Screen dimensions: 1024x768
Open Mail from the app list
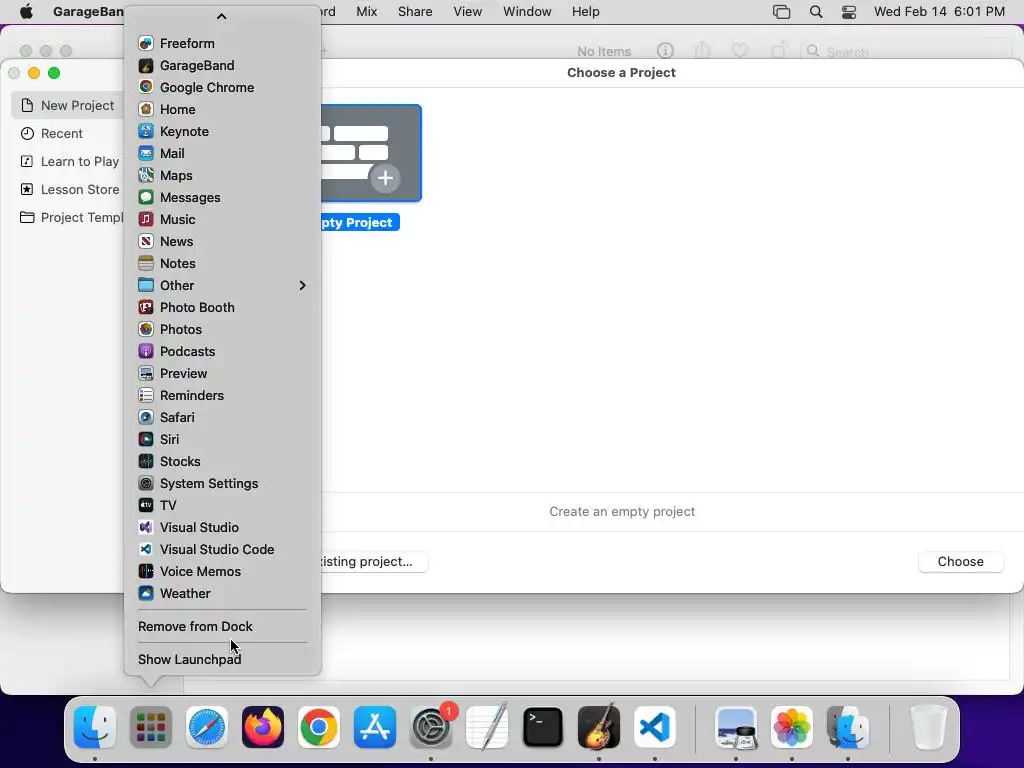coord(222,153)
